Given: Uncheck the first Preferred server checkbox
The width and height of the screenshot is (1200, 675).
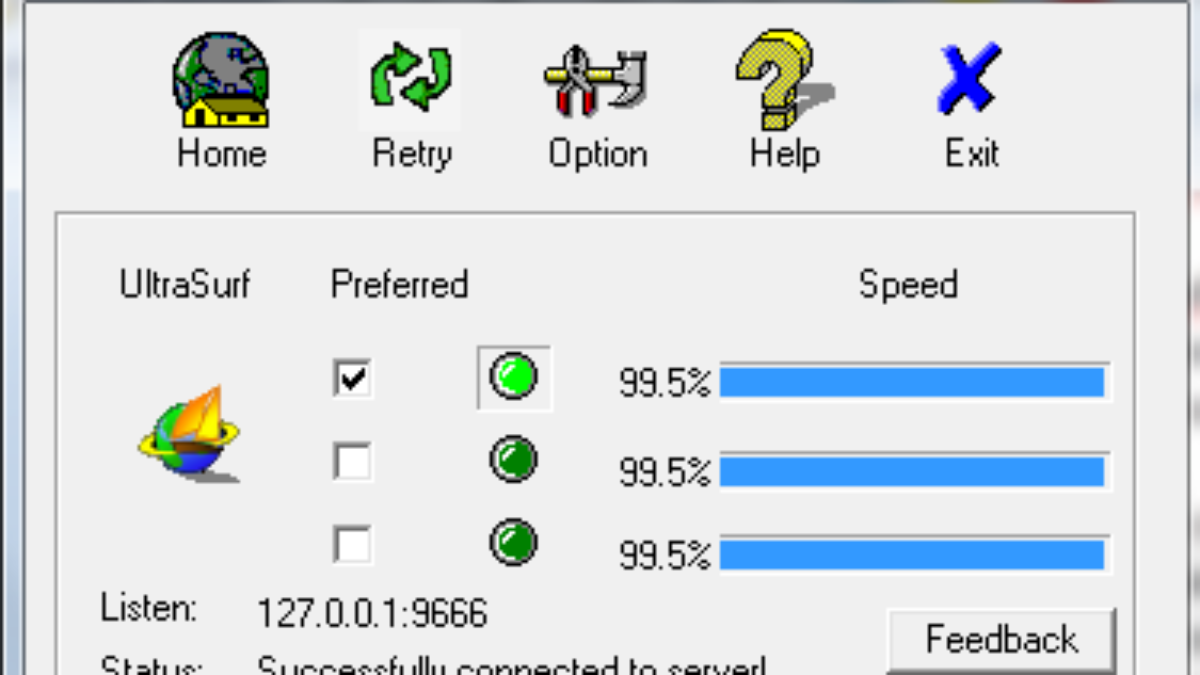Looking at the screenshot, I should (x=353, y=379).
